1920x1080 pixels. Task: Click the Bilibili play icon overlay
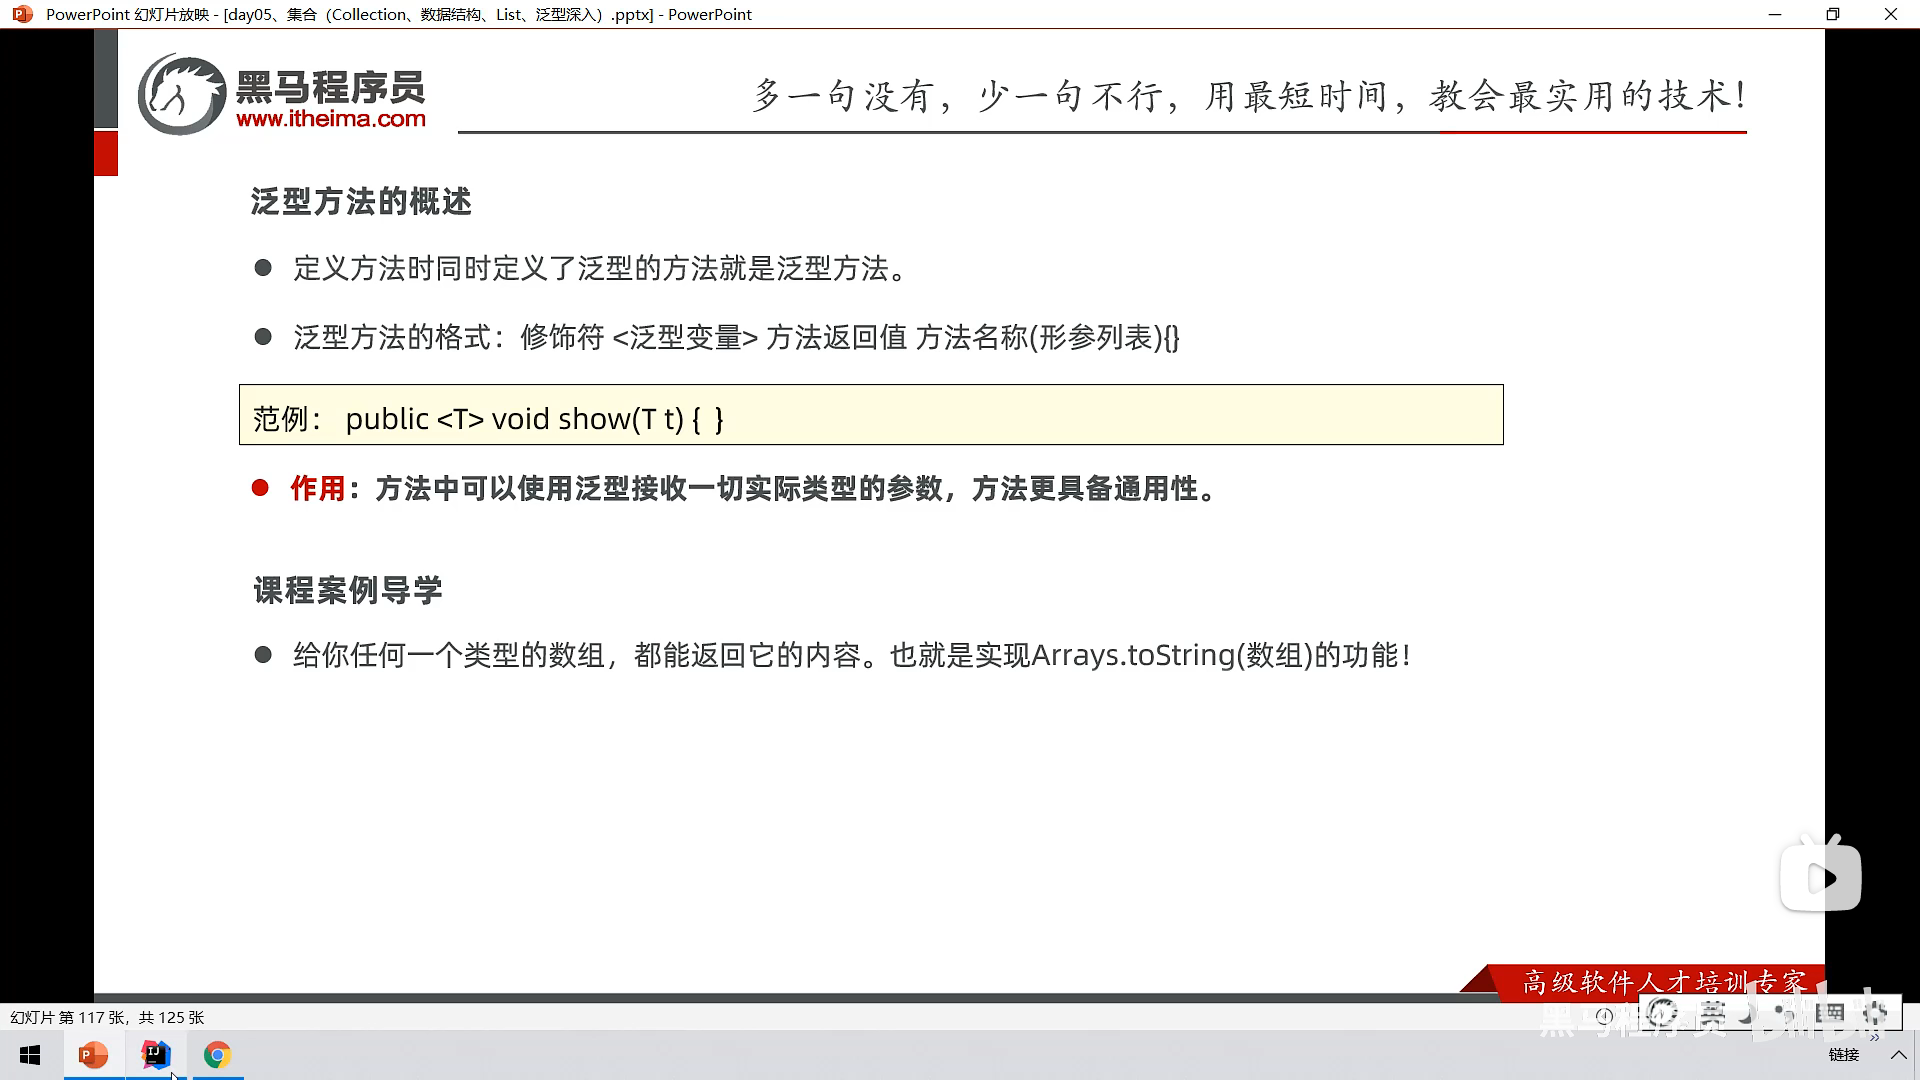point(1820,877)
